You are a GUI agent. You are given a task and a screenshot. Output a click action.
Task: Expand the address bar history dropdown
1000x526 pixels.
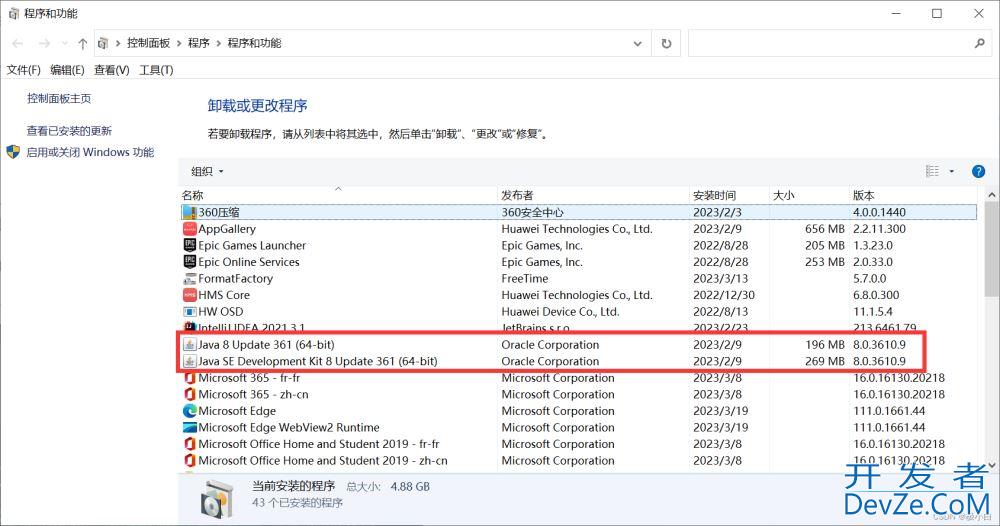pos(637,43)
